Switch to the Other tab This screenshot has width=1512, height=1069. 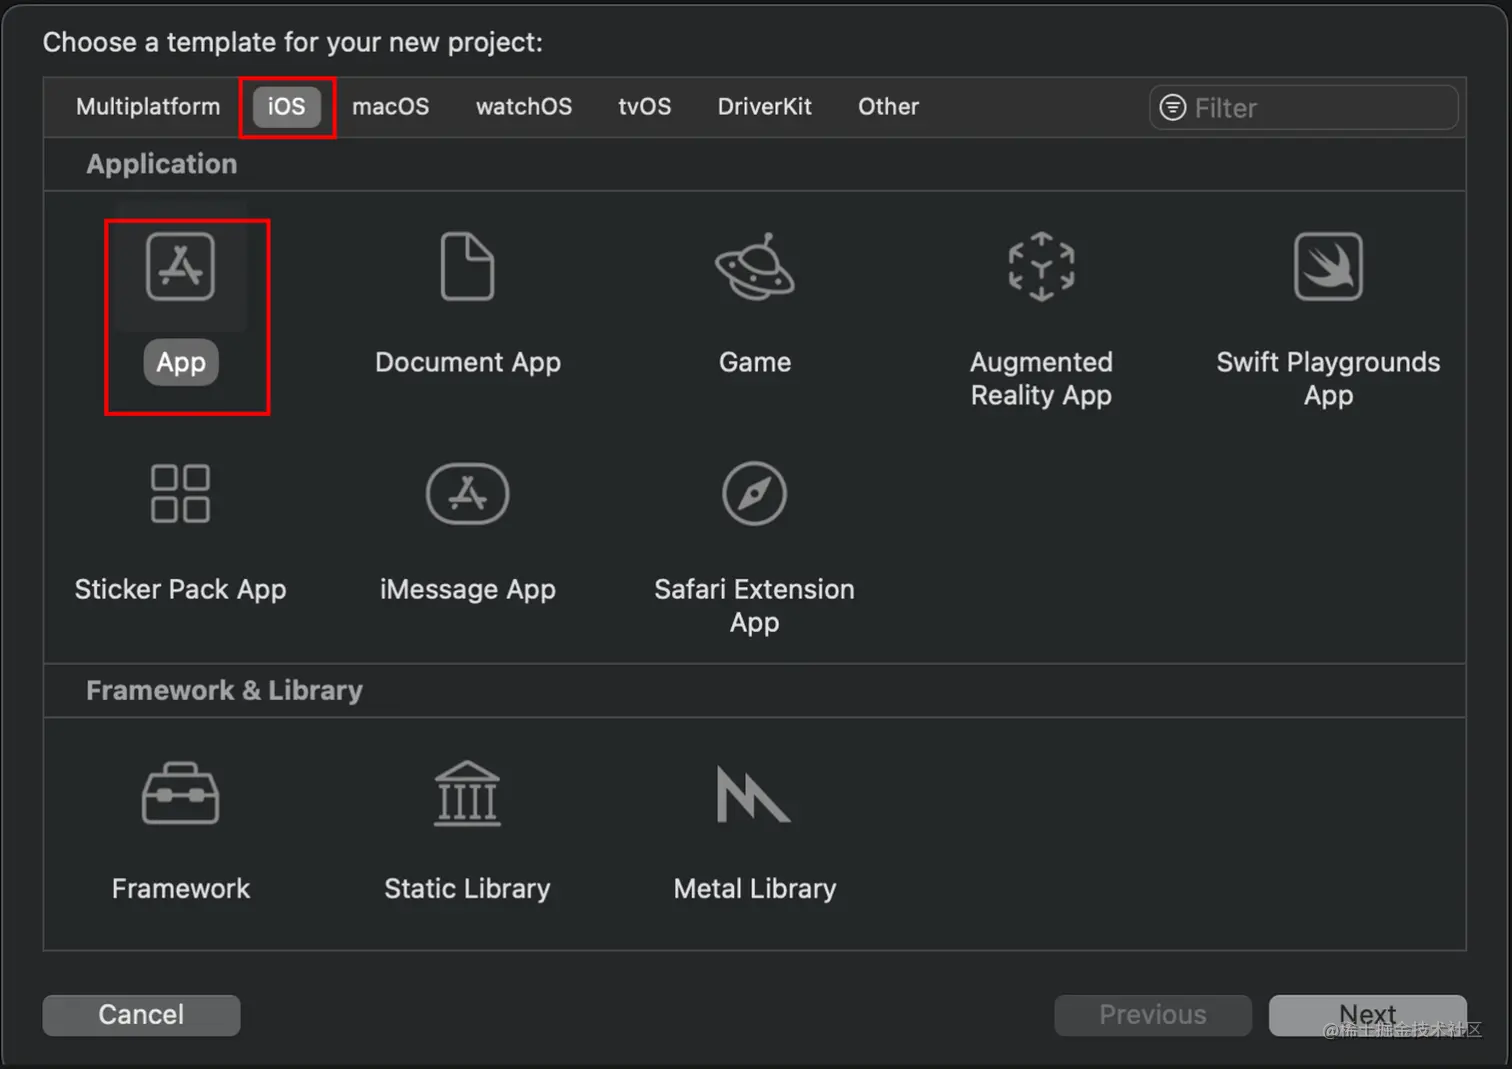pos(888,107)
